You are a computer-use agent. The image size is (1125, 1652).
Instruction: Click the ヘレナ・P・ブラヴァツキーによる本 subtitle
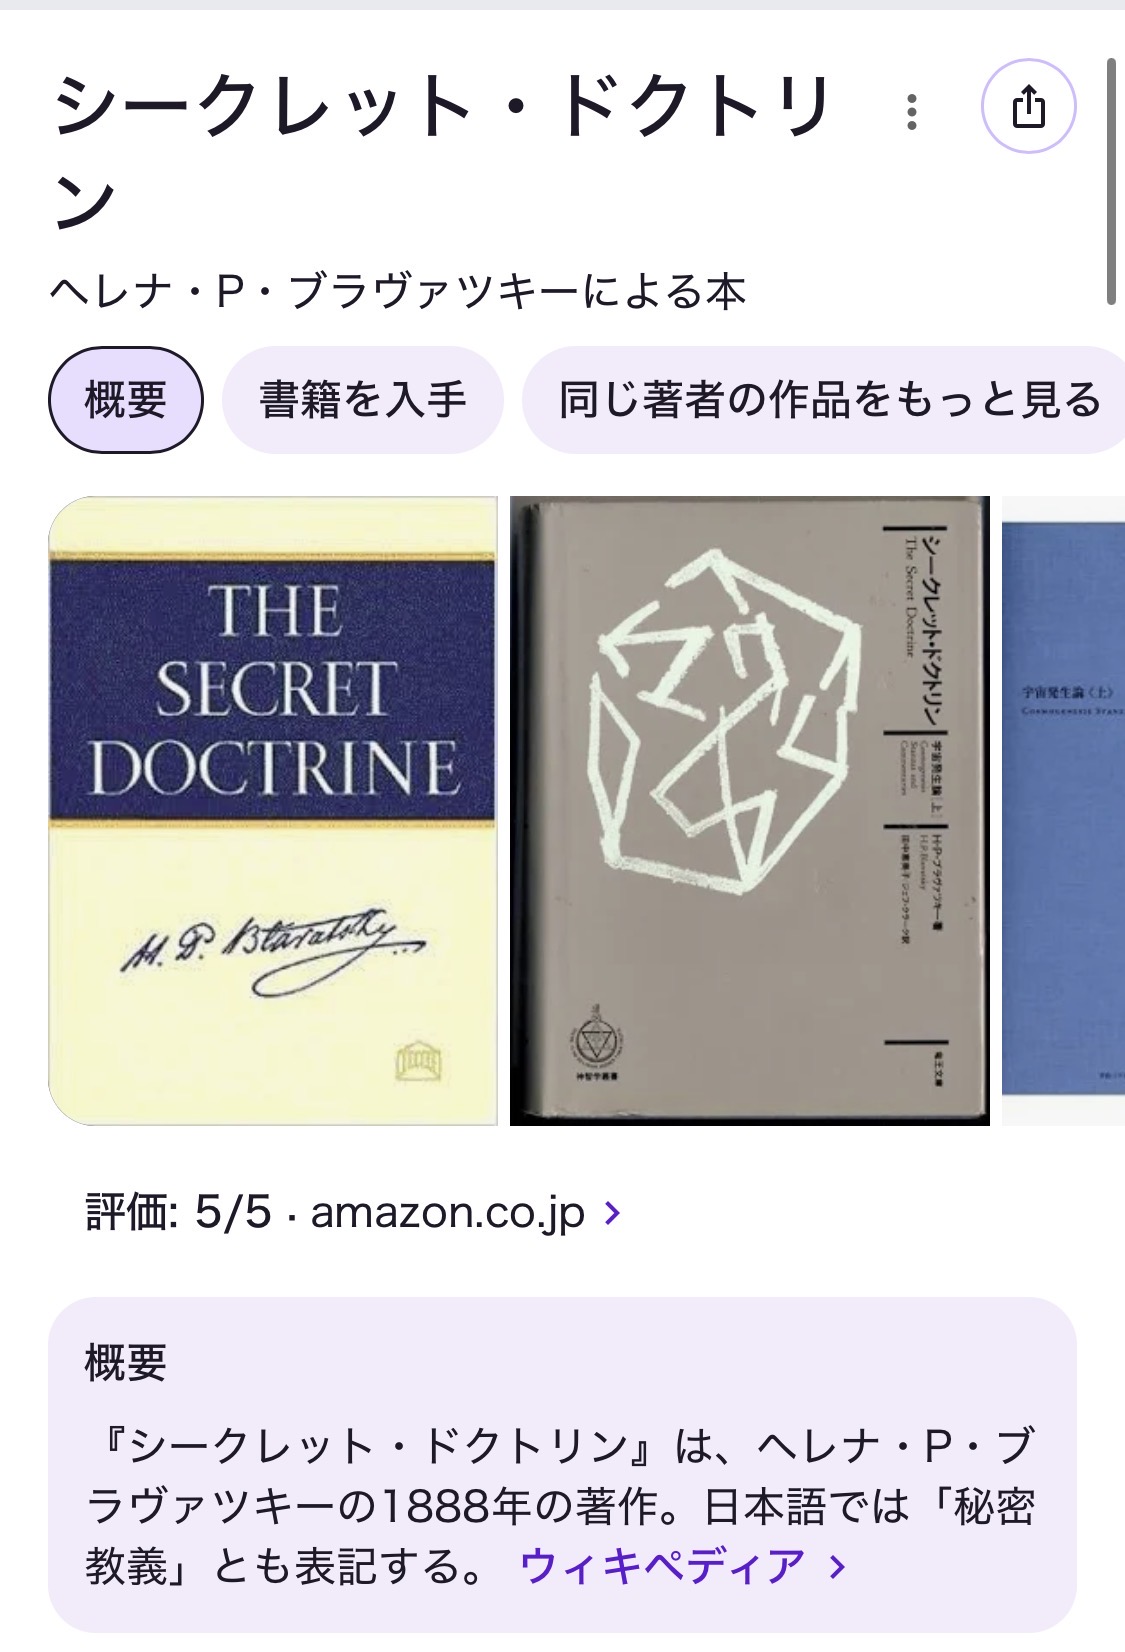(x=398, y=292)
